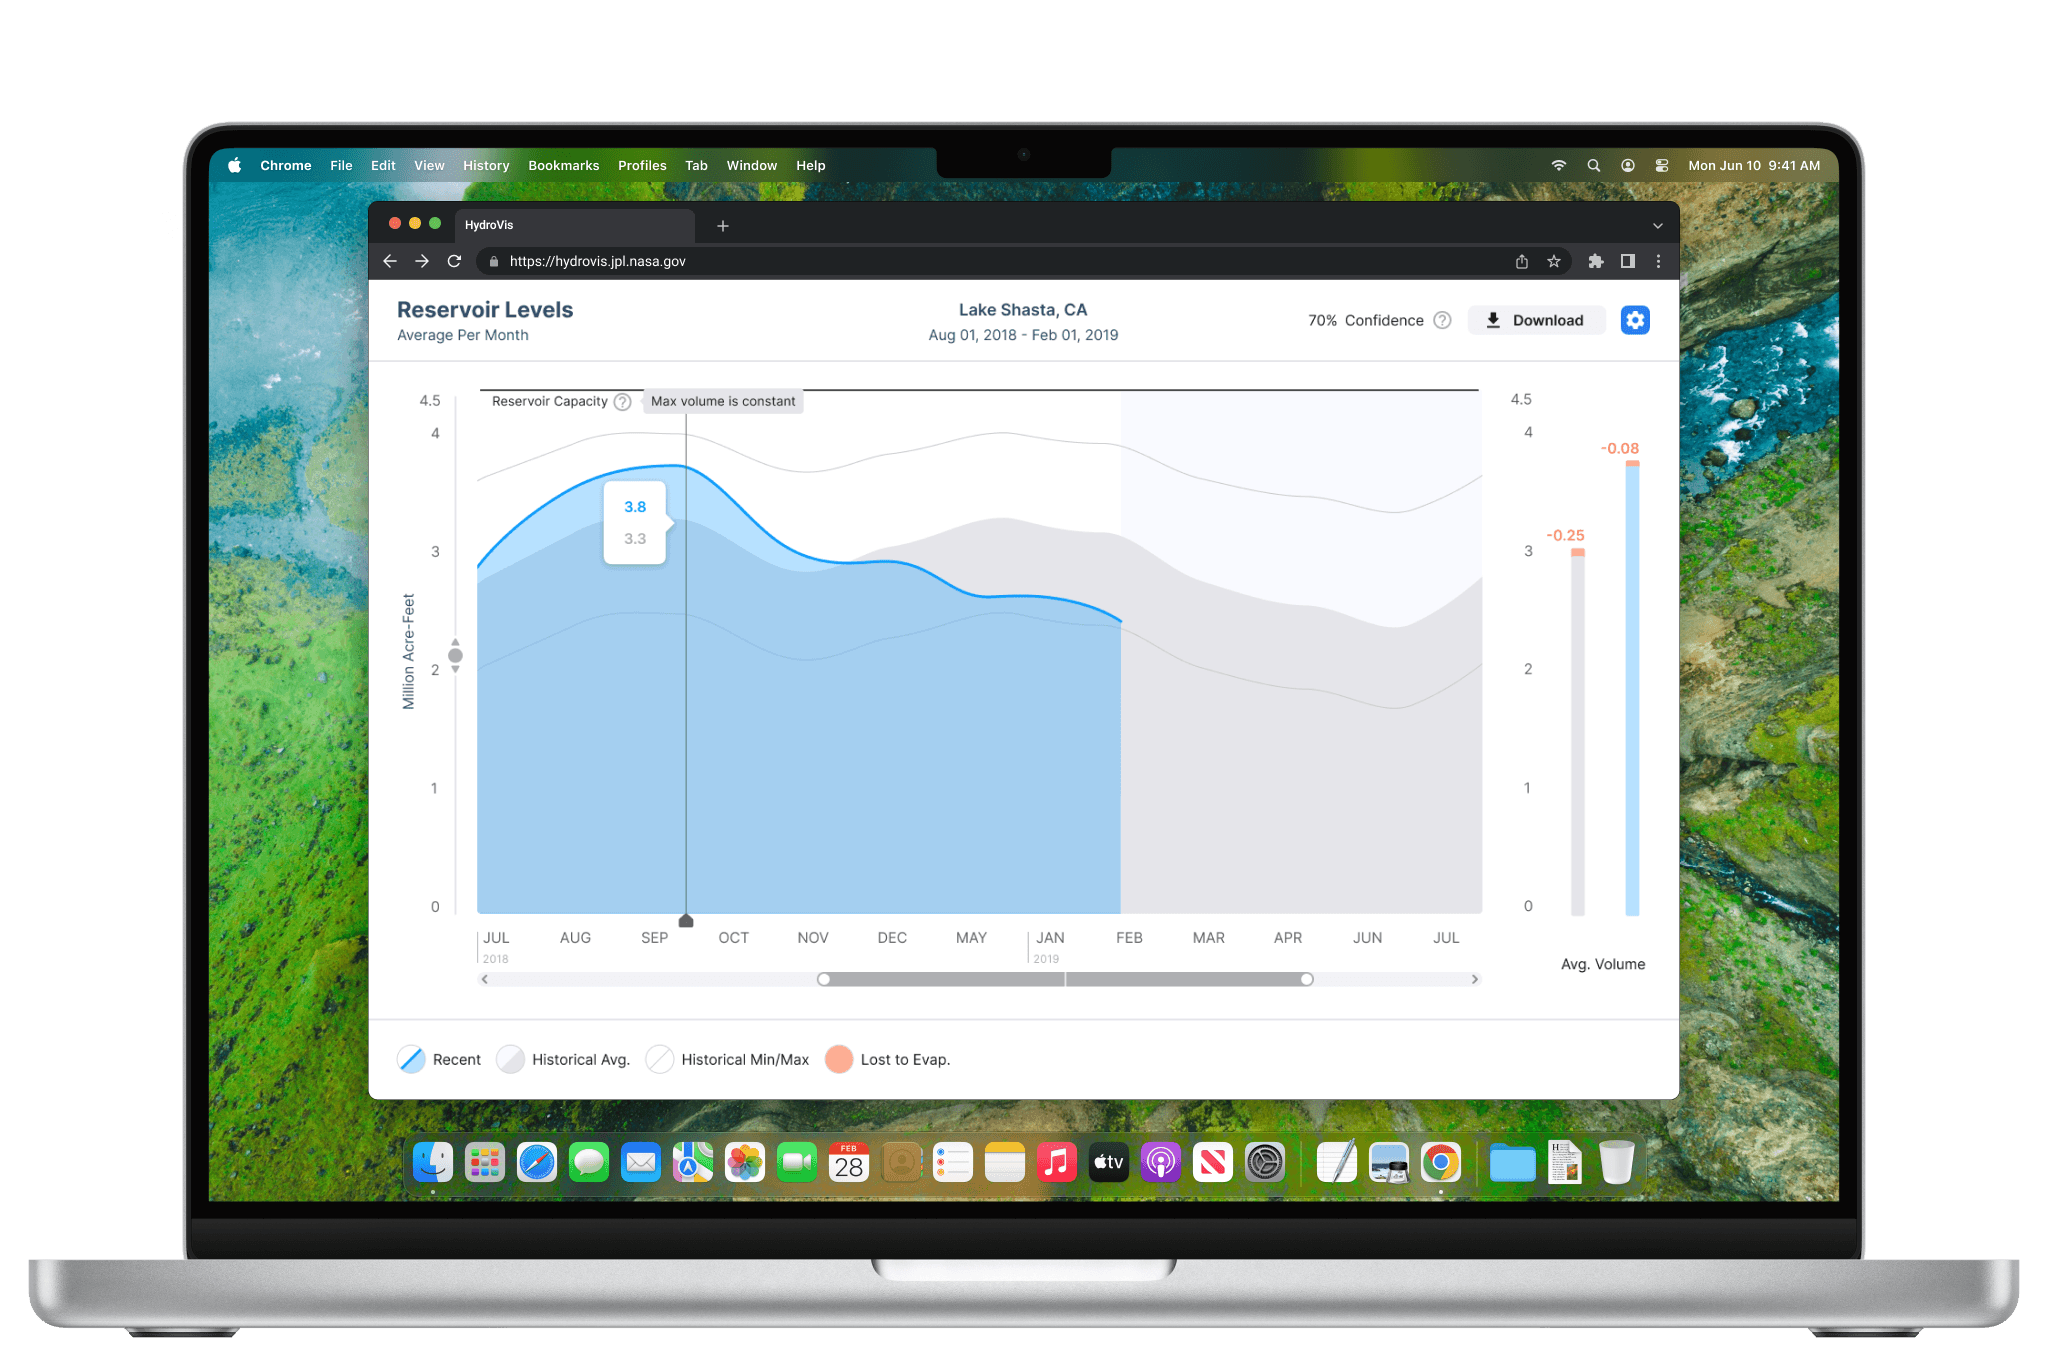The image size is (2048, 1349).
Task: Click the browser reload icon
Action: (454, 261)
